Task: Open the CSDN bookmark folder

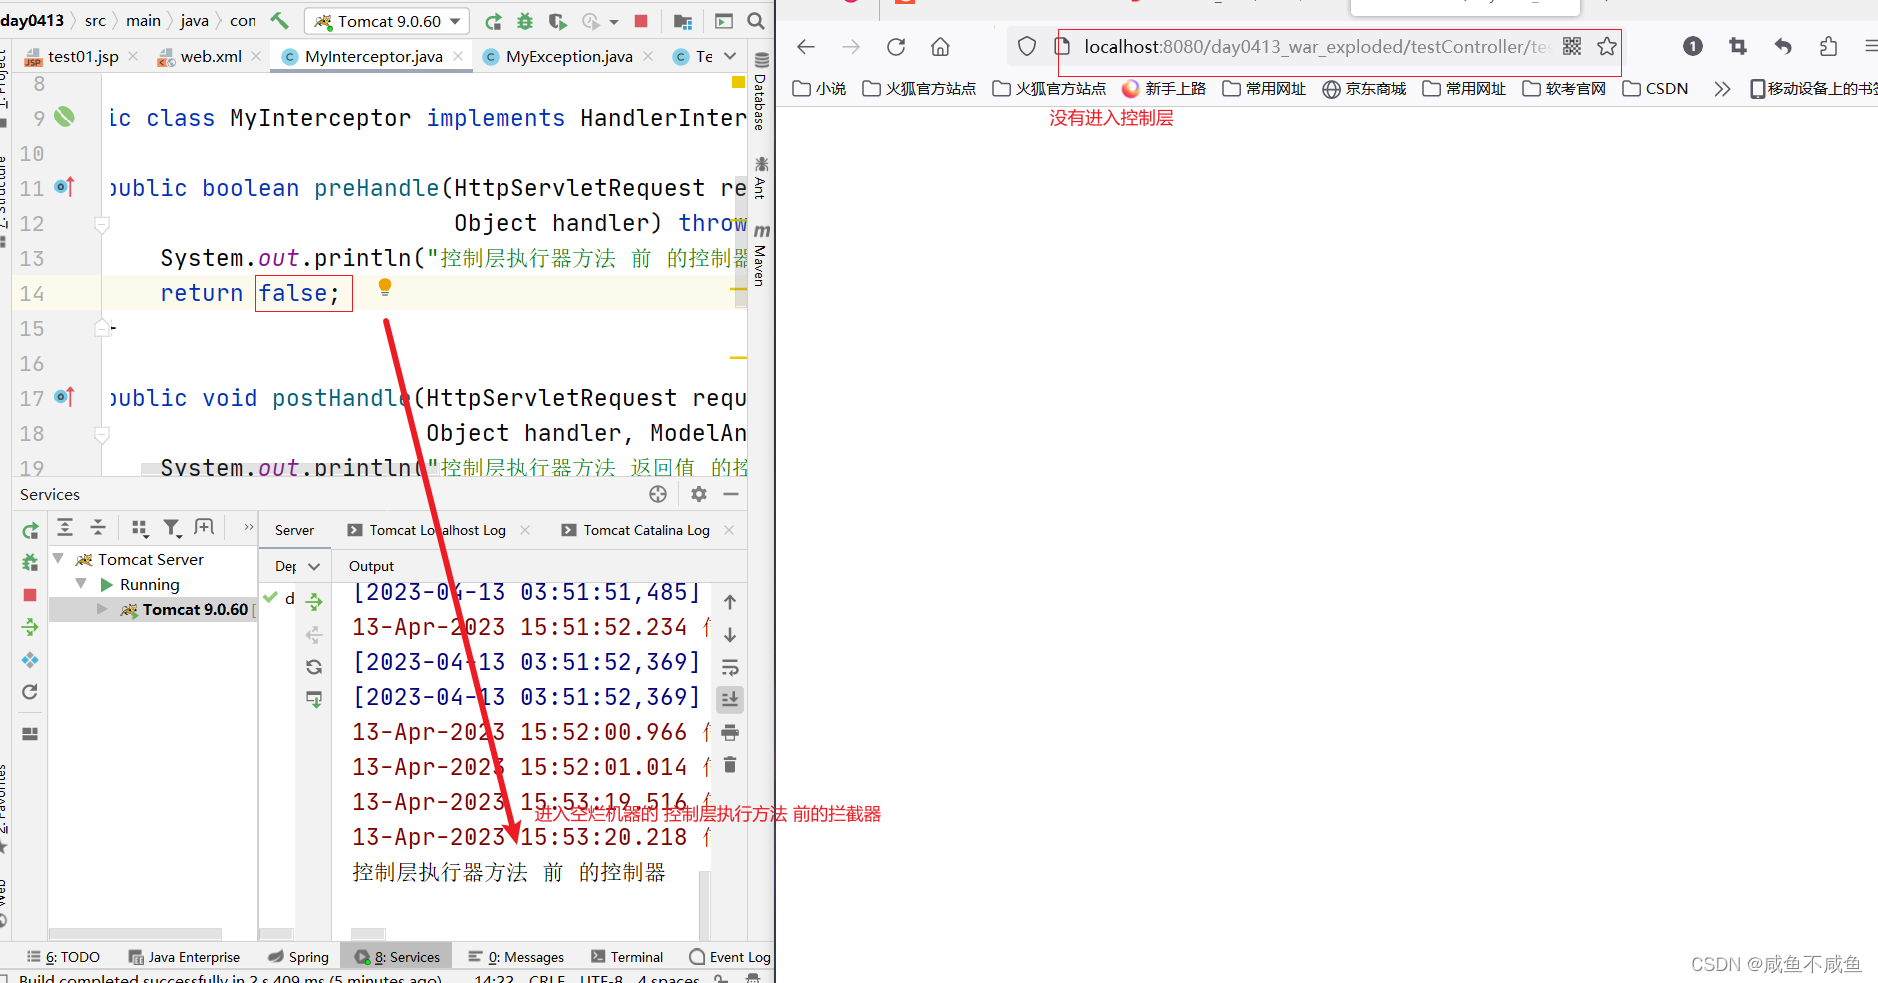Action: click(x=1655, y=88)
